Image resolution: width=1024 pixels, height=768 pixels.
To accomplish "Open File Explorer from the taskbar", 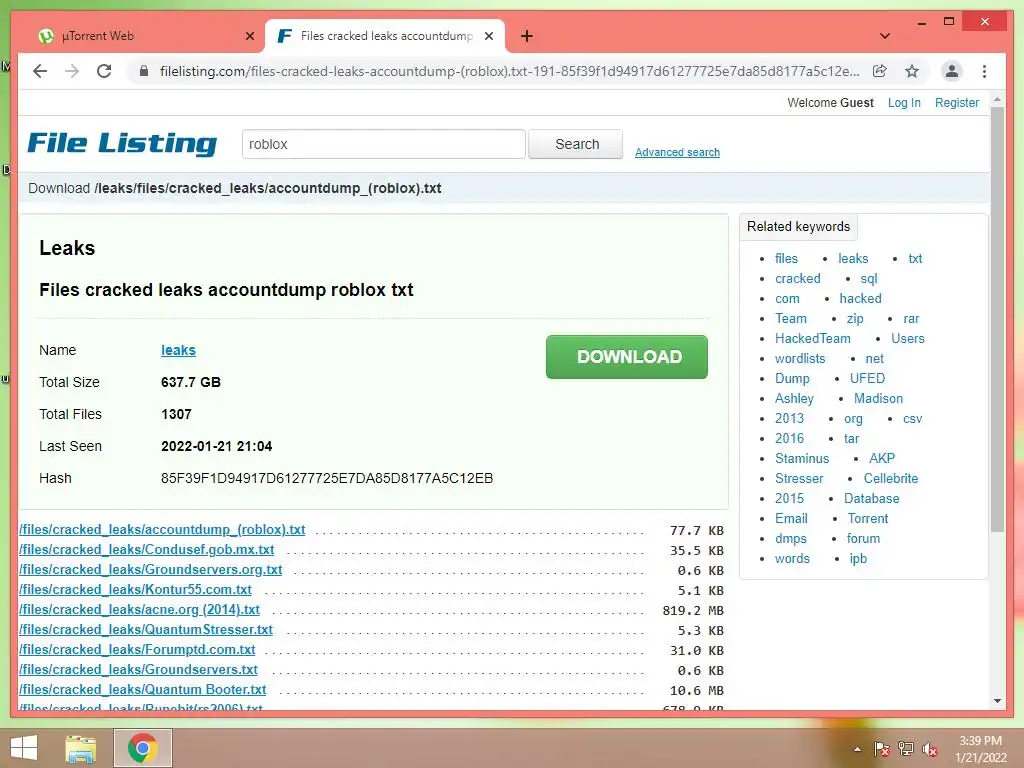I will click(80, 748).
